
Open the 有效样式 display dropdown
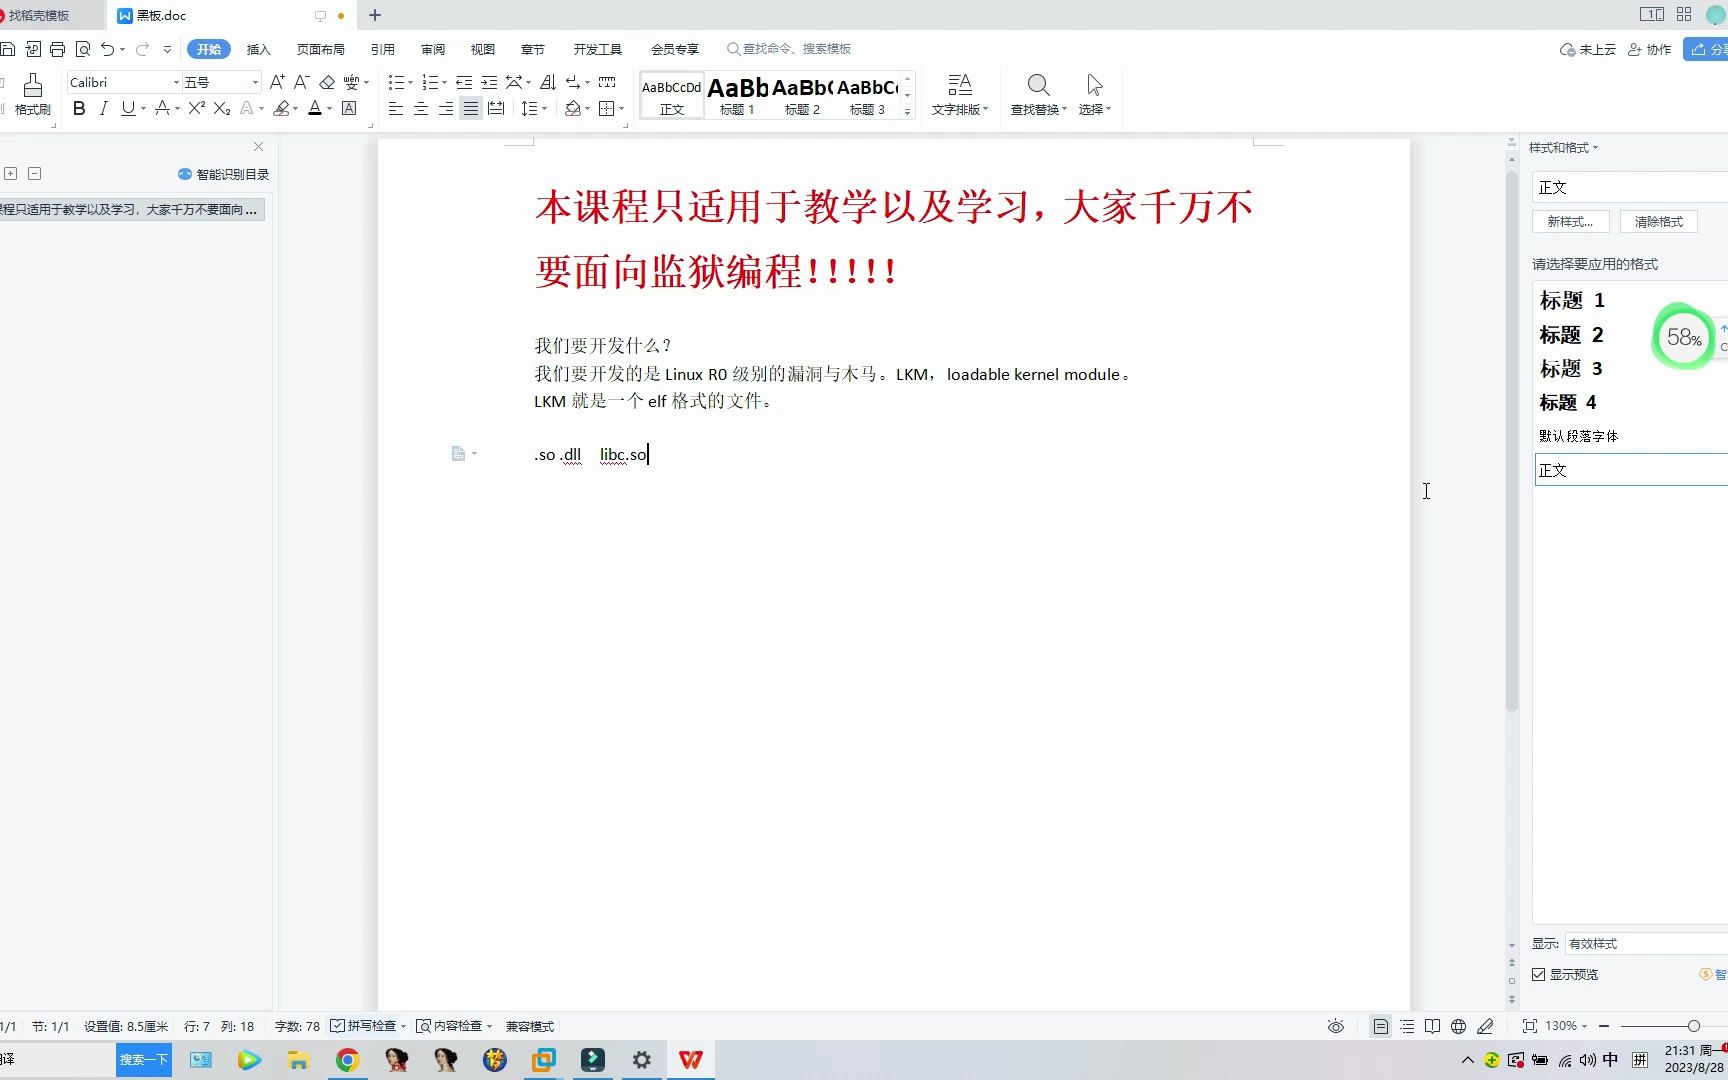1646,943
